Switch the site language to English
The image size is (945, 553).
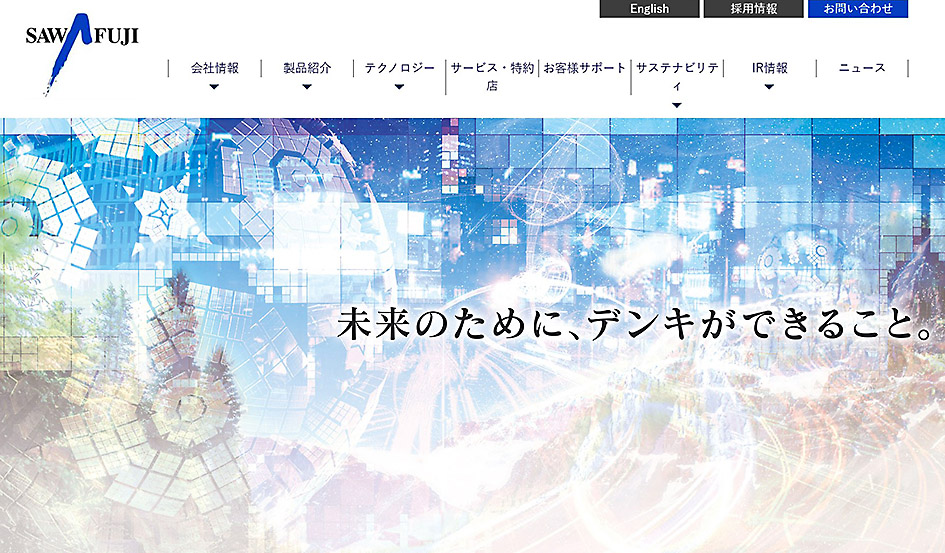point(649,9)
